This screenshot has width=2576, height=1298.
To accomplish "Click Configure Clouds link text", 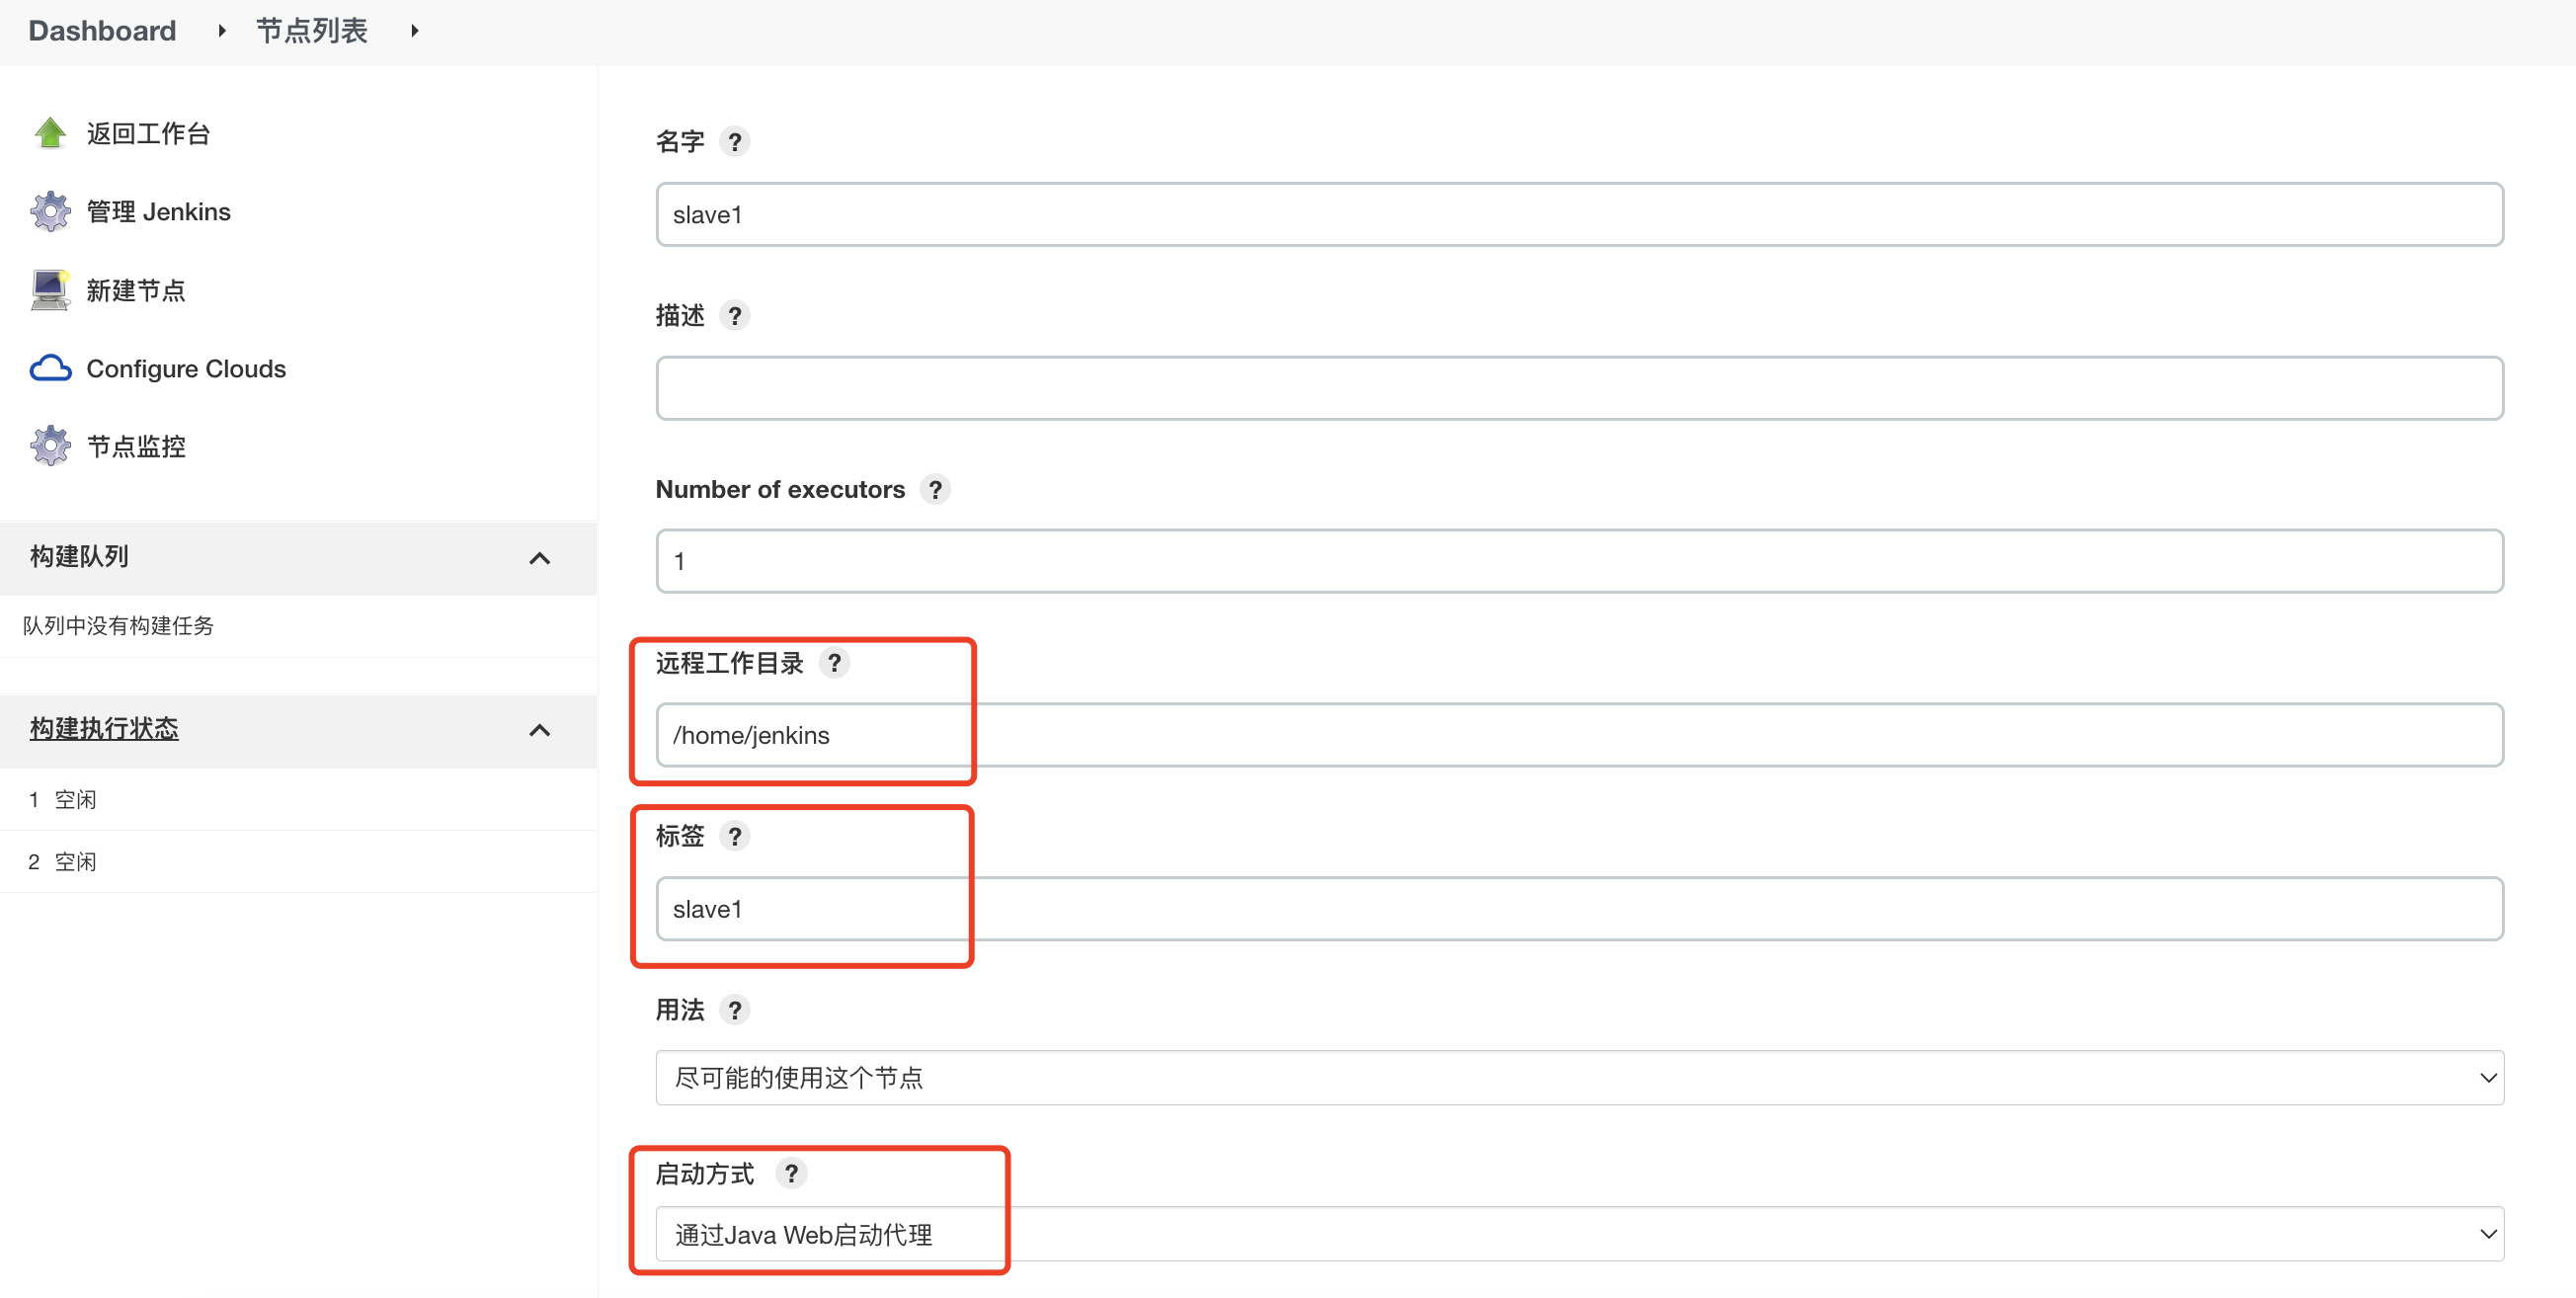I will point(186,369).
